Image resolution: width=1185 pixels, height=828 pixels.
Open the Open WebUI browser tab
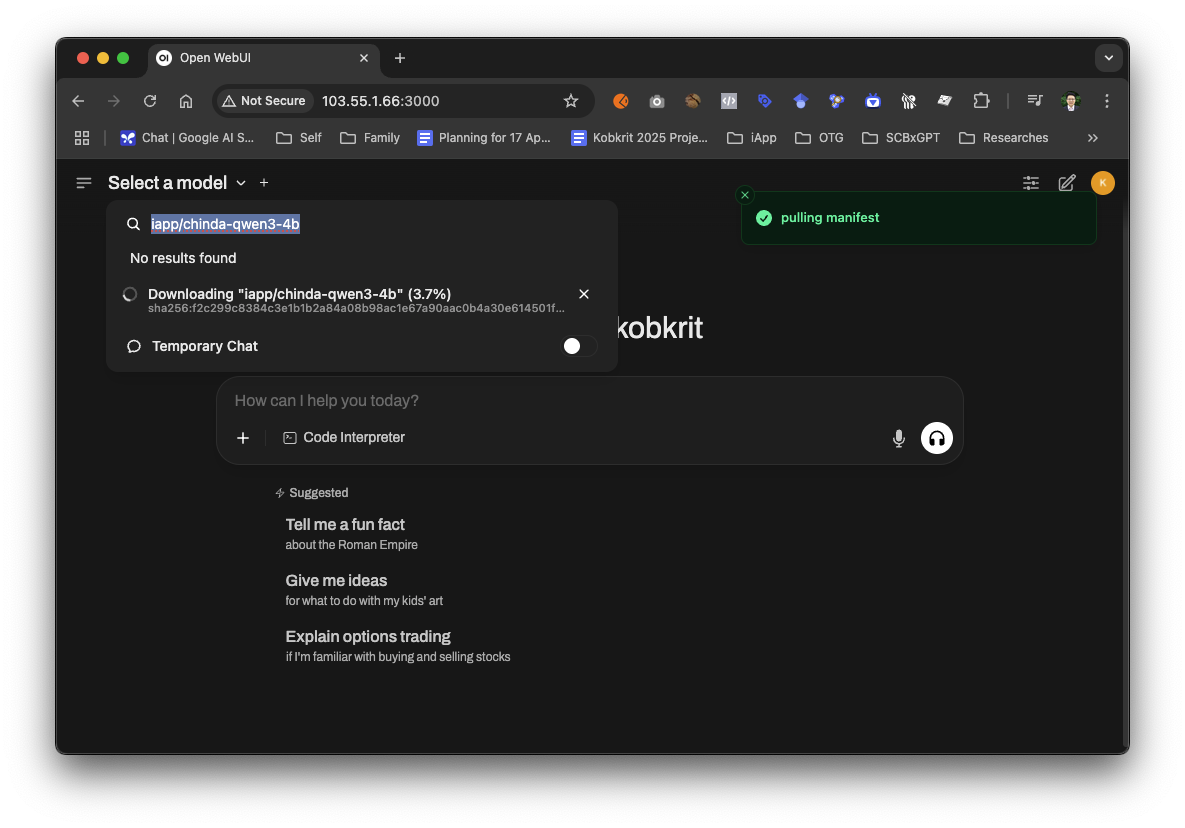pos(255,58)
